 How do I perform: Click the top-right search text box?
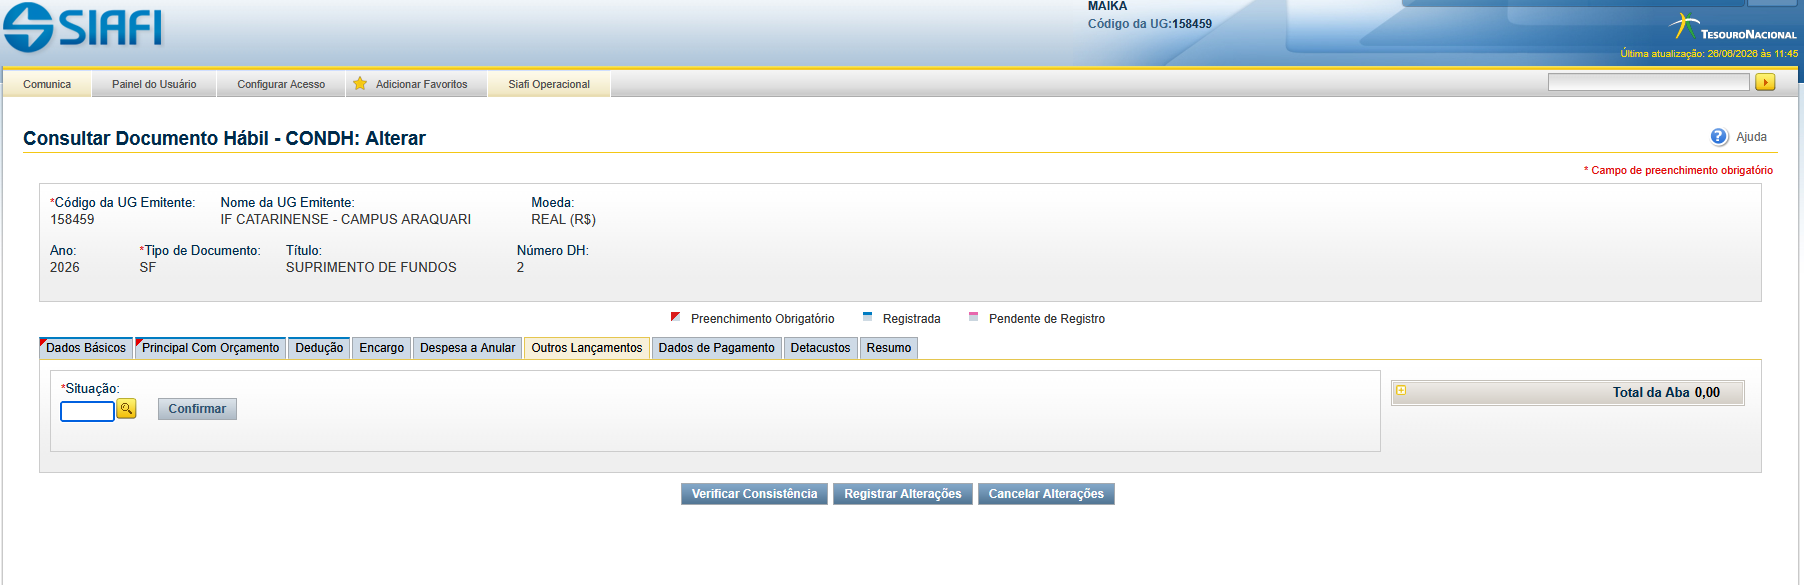click(x=1648, y=82)
